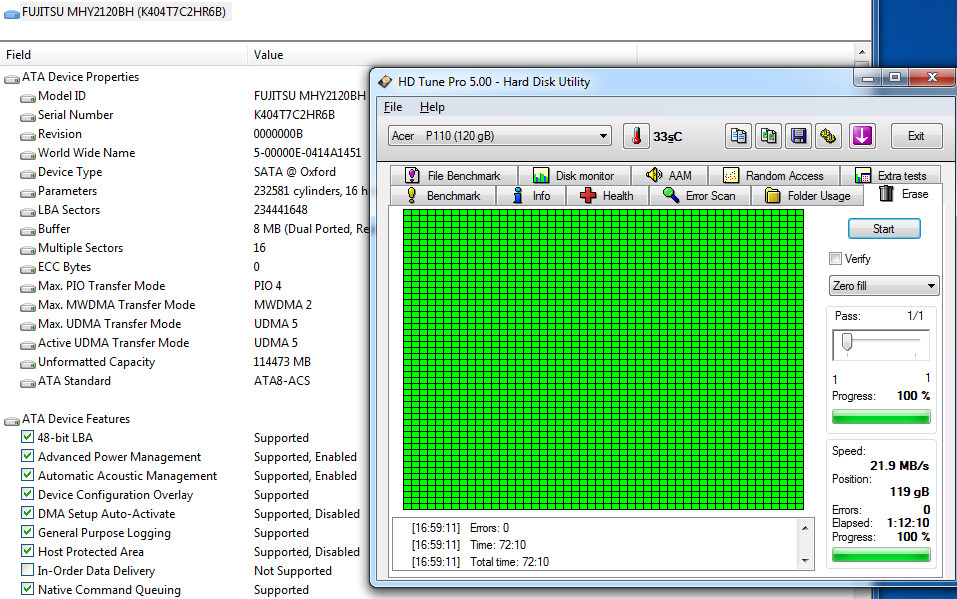
Task: Click the save floppy disk icon
Action: (798, 136)
